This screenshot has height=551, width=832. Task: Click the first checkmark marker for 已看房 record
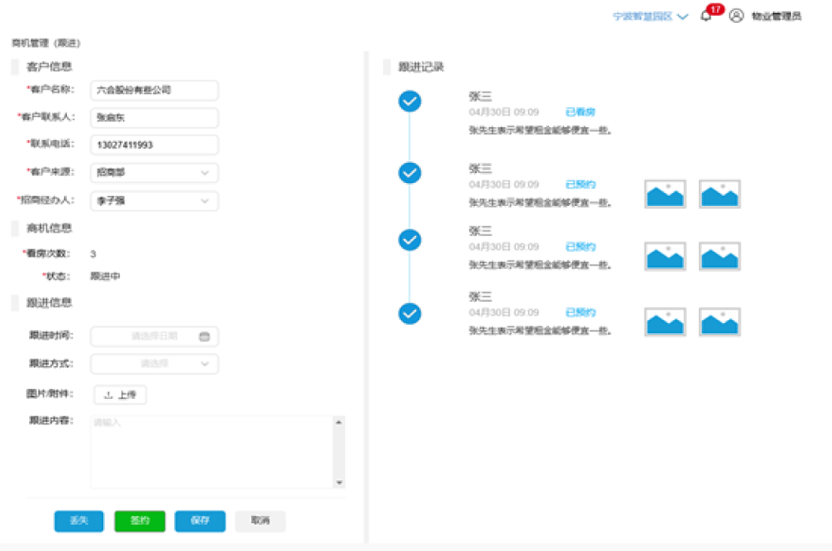click(x=410, y=101)
